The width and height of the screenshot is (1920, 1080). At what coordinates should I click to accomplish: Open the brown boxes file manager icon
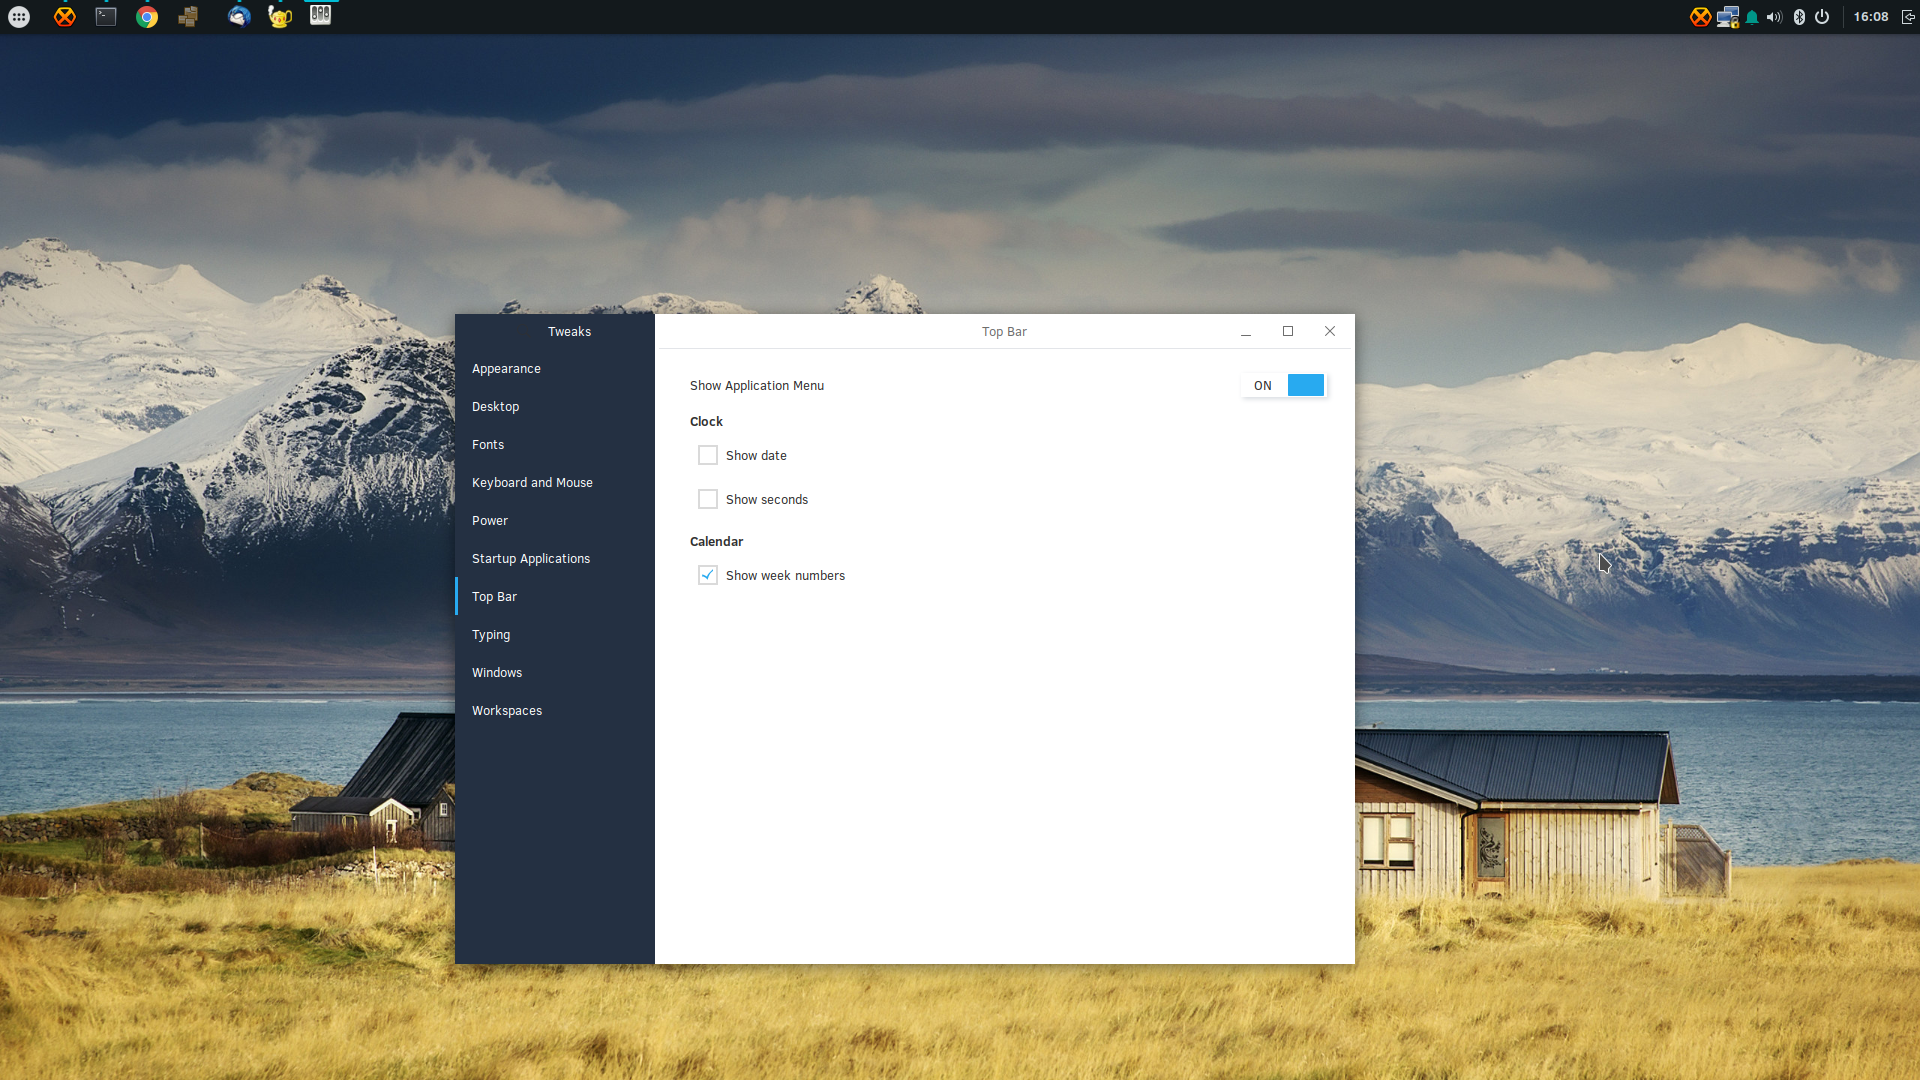[188, 17]
